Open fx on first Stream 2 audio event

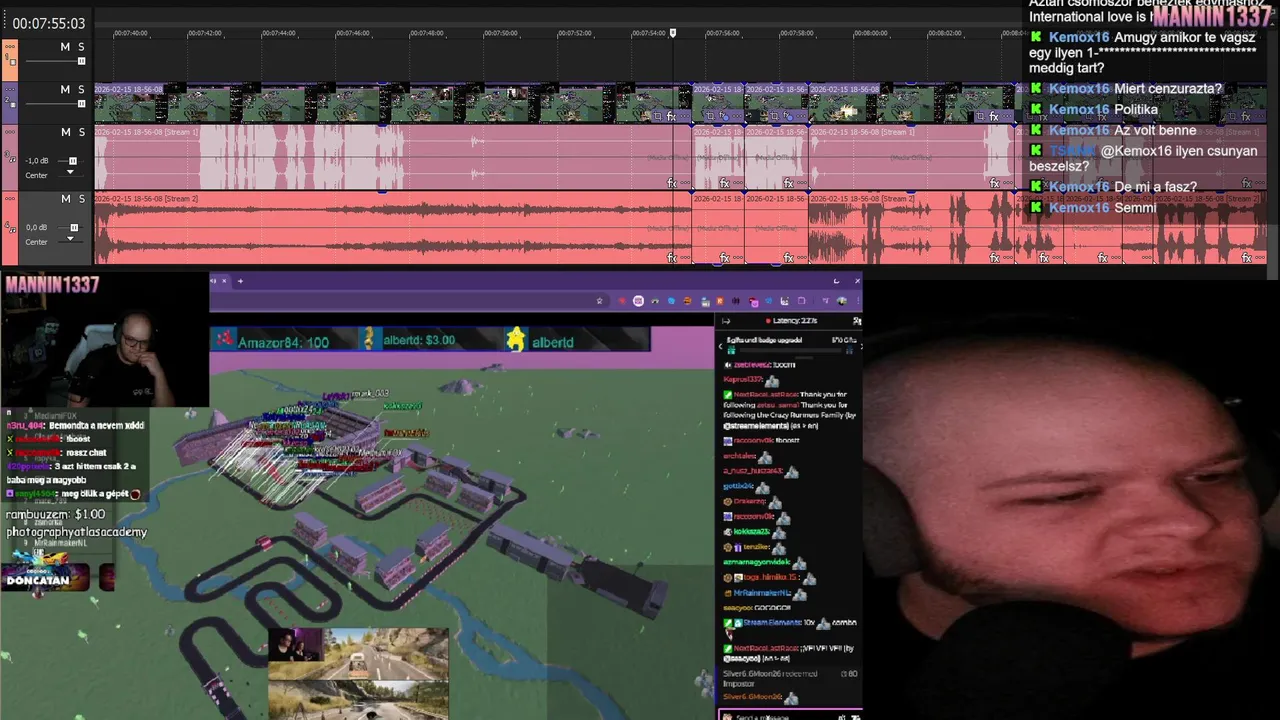click(672, 258)
